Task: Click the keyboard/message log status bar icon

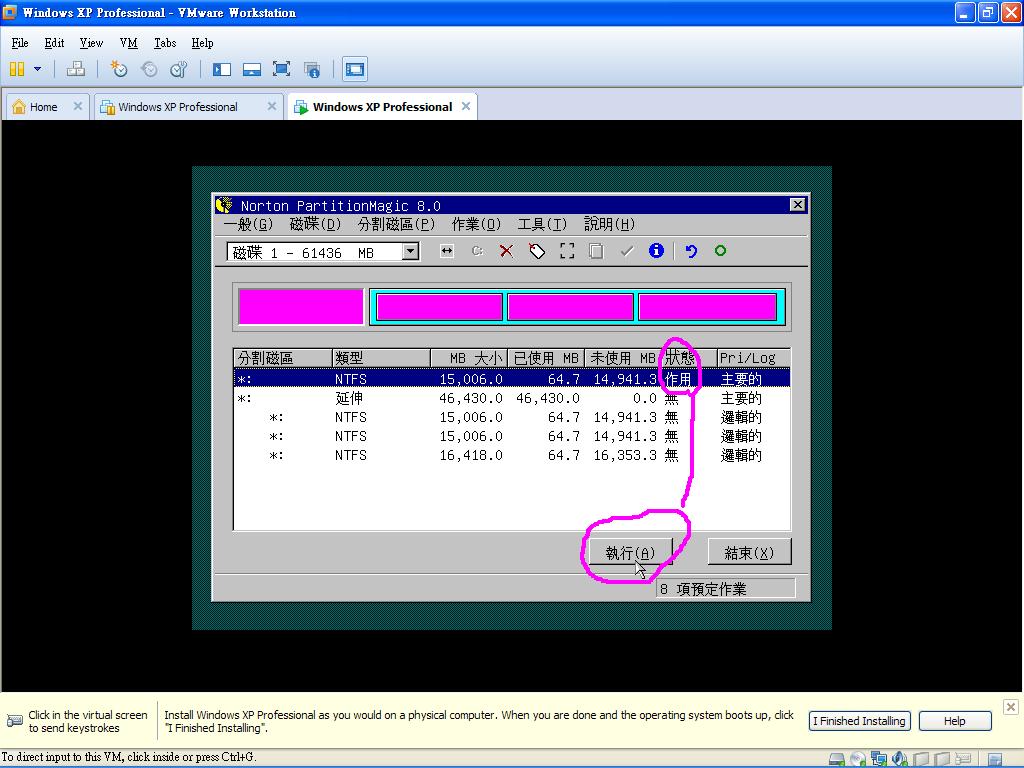Action: point(963,759)
